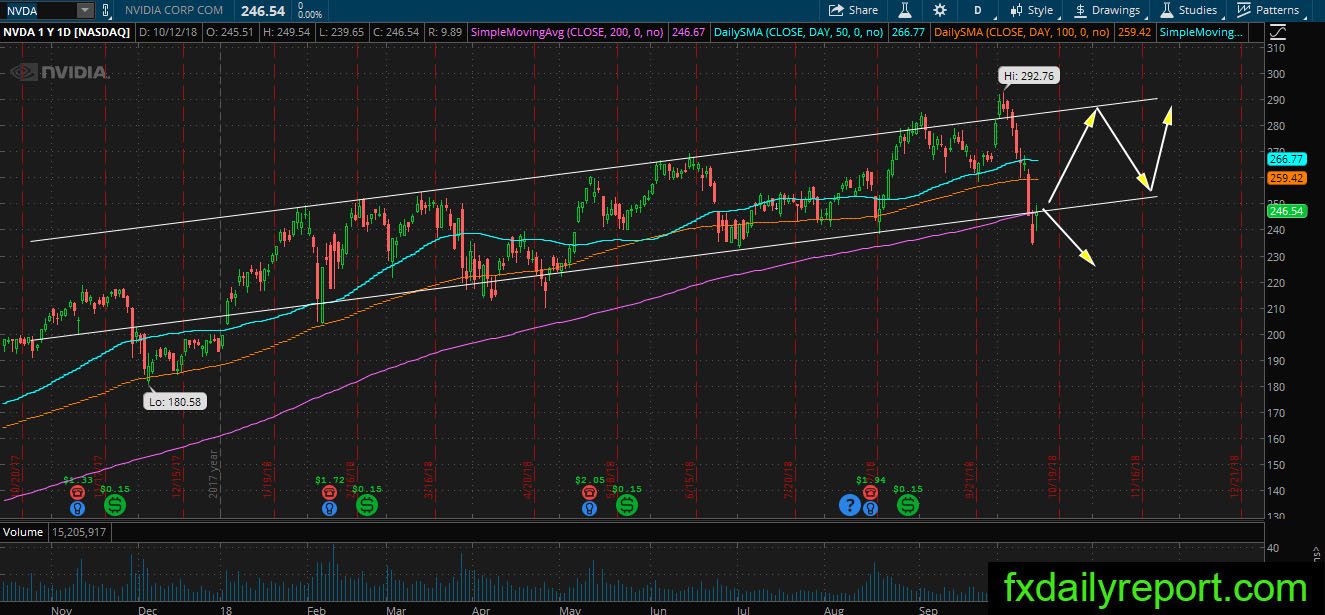Click lightbulb icon under $1.72 earnings
The image size is (1325, 615).
(x=329, y=507)
